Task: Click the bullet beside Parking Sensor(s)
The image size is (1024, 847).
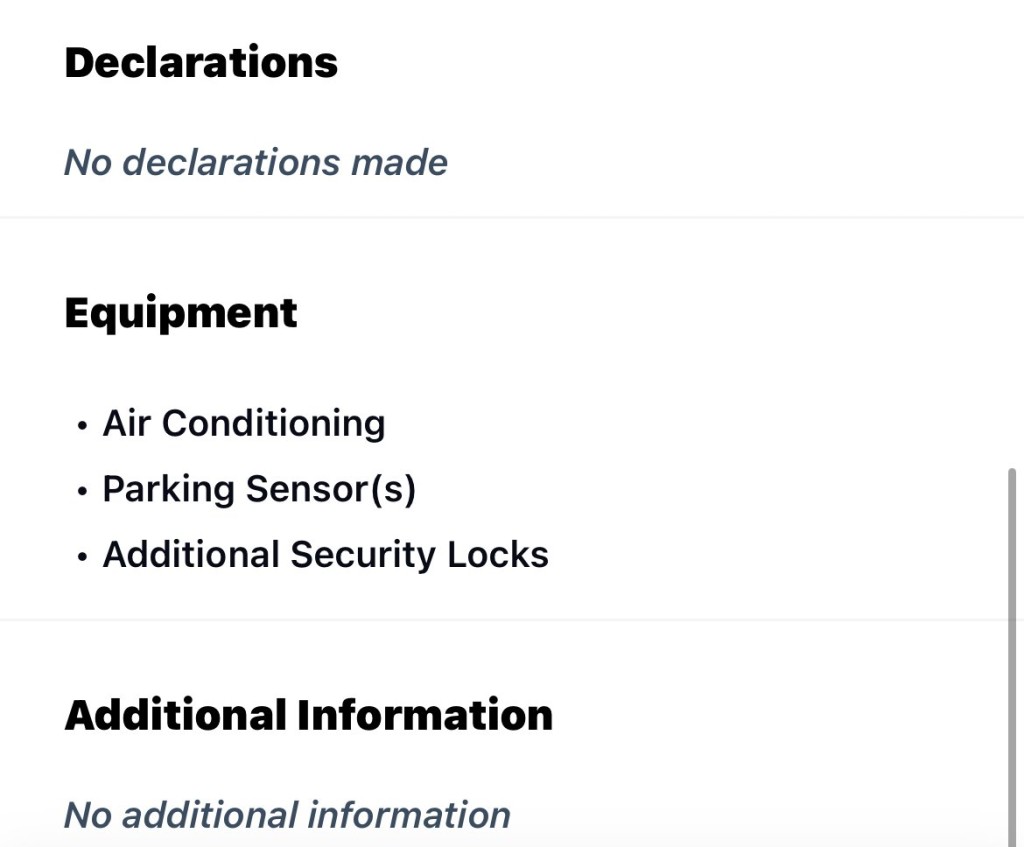Action: pyautogui.click(x=82, y=492)
